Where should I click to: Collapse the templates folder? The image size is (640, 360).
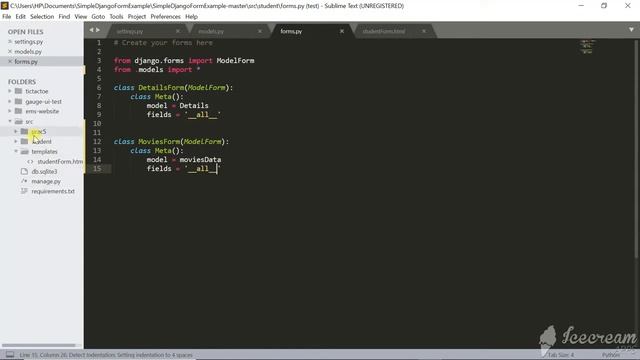[16, 151]
